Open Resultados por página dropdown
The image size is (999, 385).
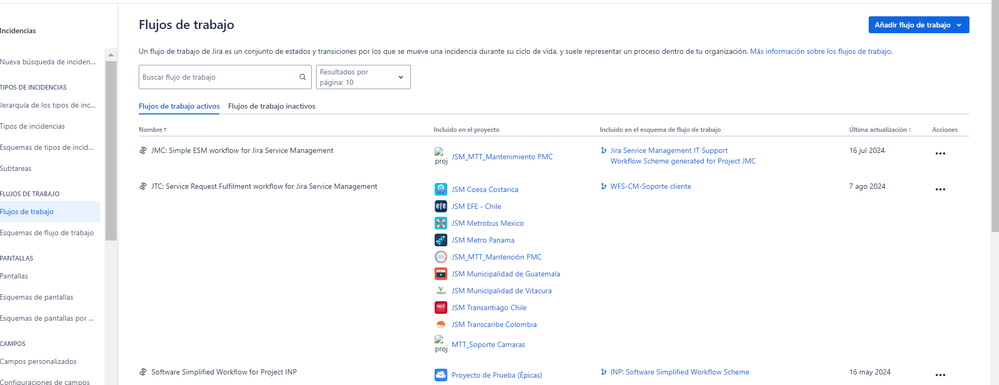[x=363, y=77]
